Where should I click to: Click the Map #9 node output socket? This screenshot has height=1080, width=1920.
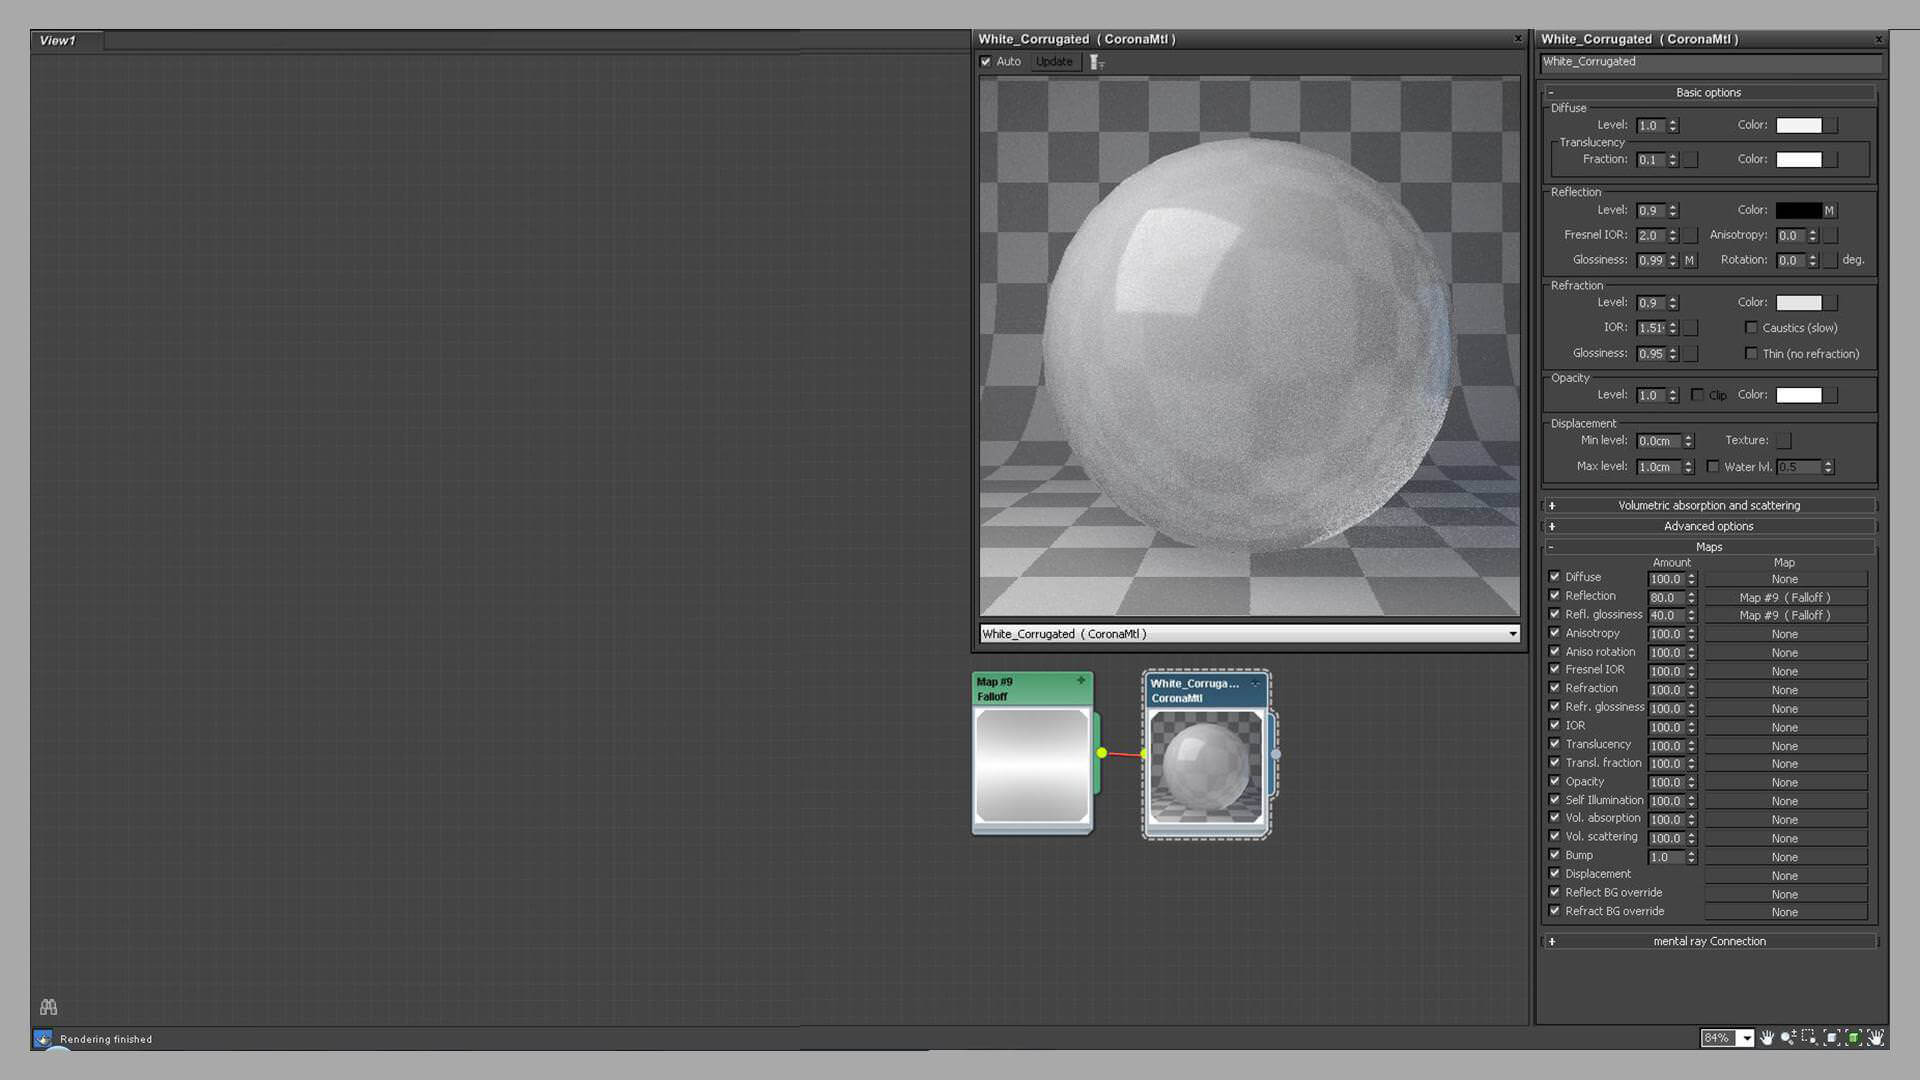click(1101, 753)
